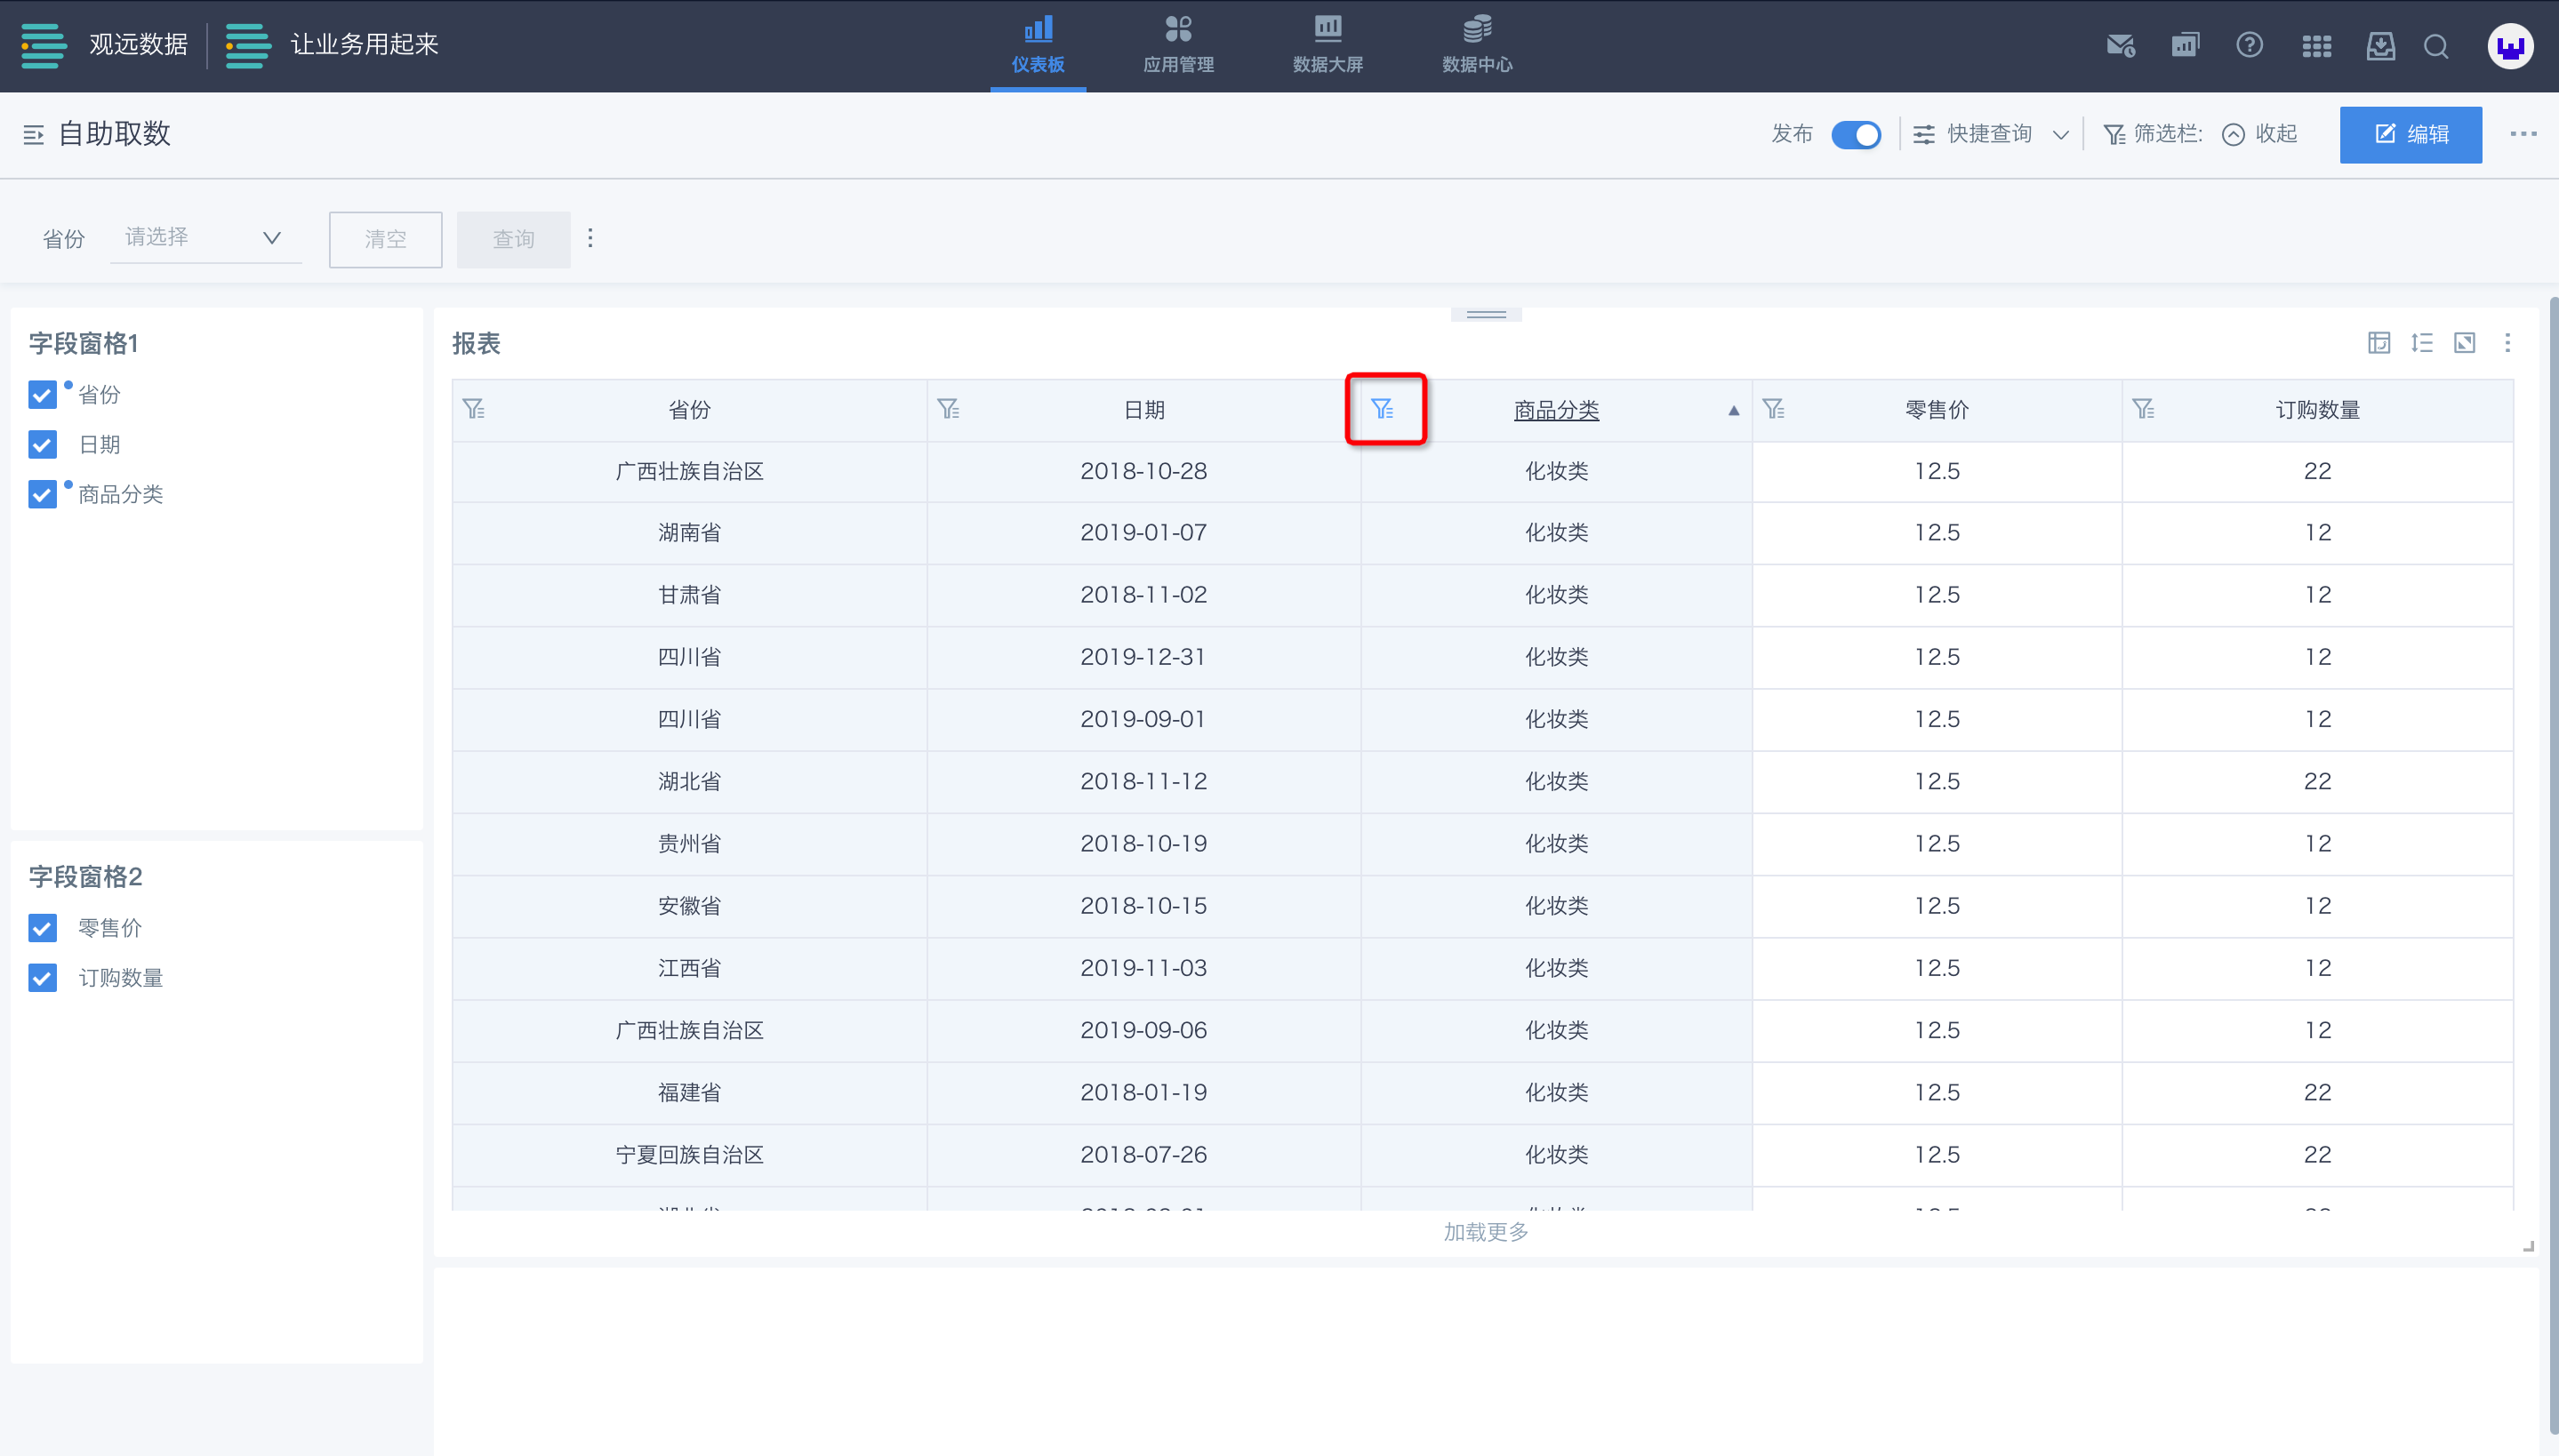
Task: Uncheck the 订购数量 field checkbox
Action: coord(42,978)
